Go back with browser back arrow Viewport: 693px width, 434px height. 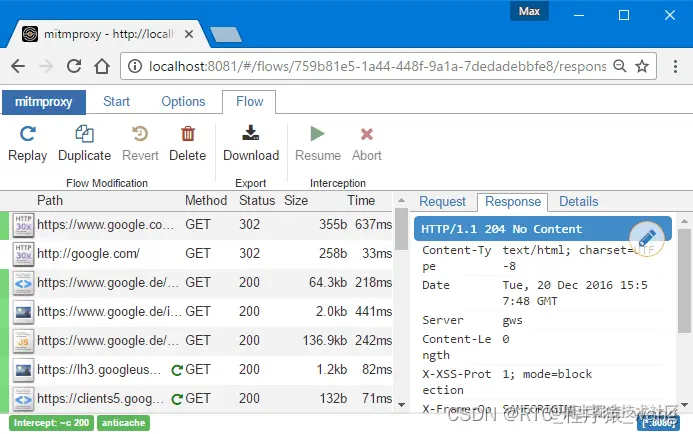(x=18, y=66)
